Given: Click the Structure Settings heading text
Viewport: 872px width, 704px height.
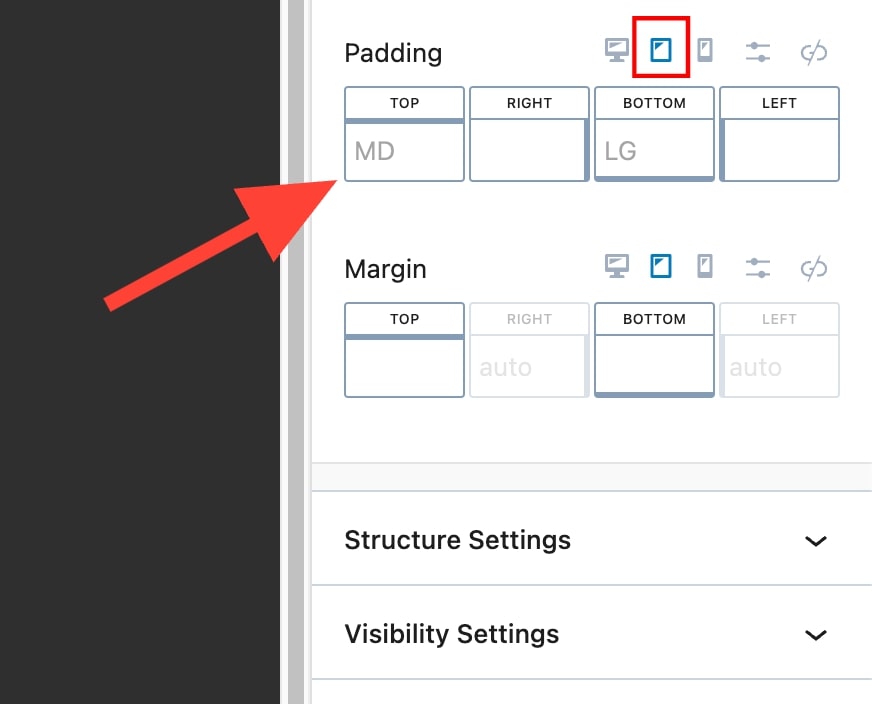Looking at the screenshot, I should pos(457,541).
